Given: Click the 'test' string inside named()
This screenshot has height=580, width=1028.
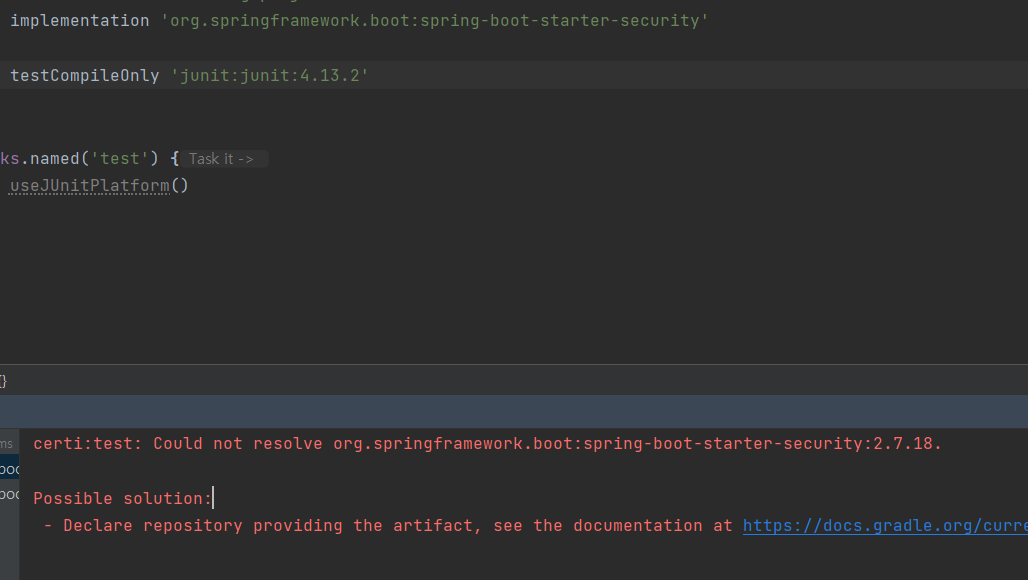Looking at the screenshot, I should point(120,158).
